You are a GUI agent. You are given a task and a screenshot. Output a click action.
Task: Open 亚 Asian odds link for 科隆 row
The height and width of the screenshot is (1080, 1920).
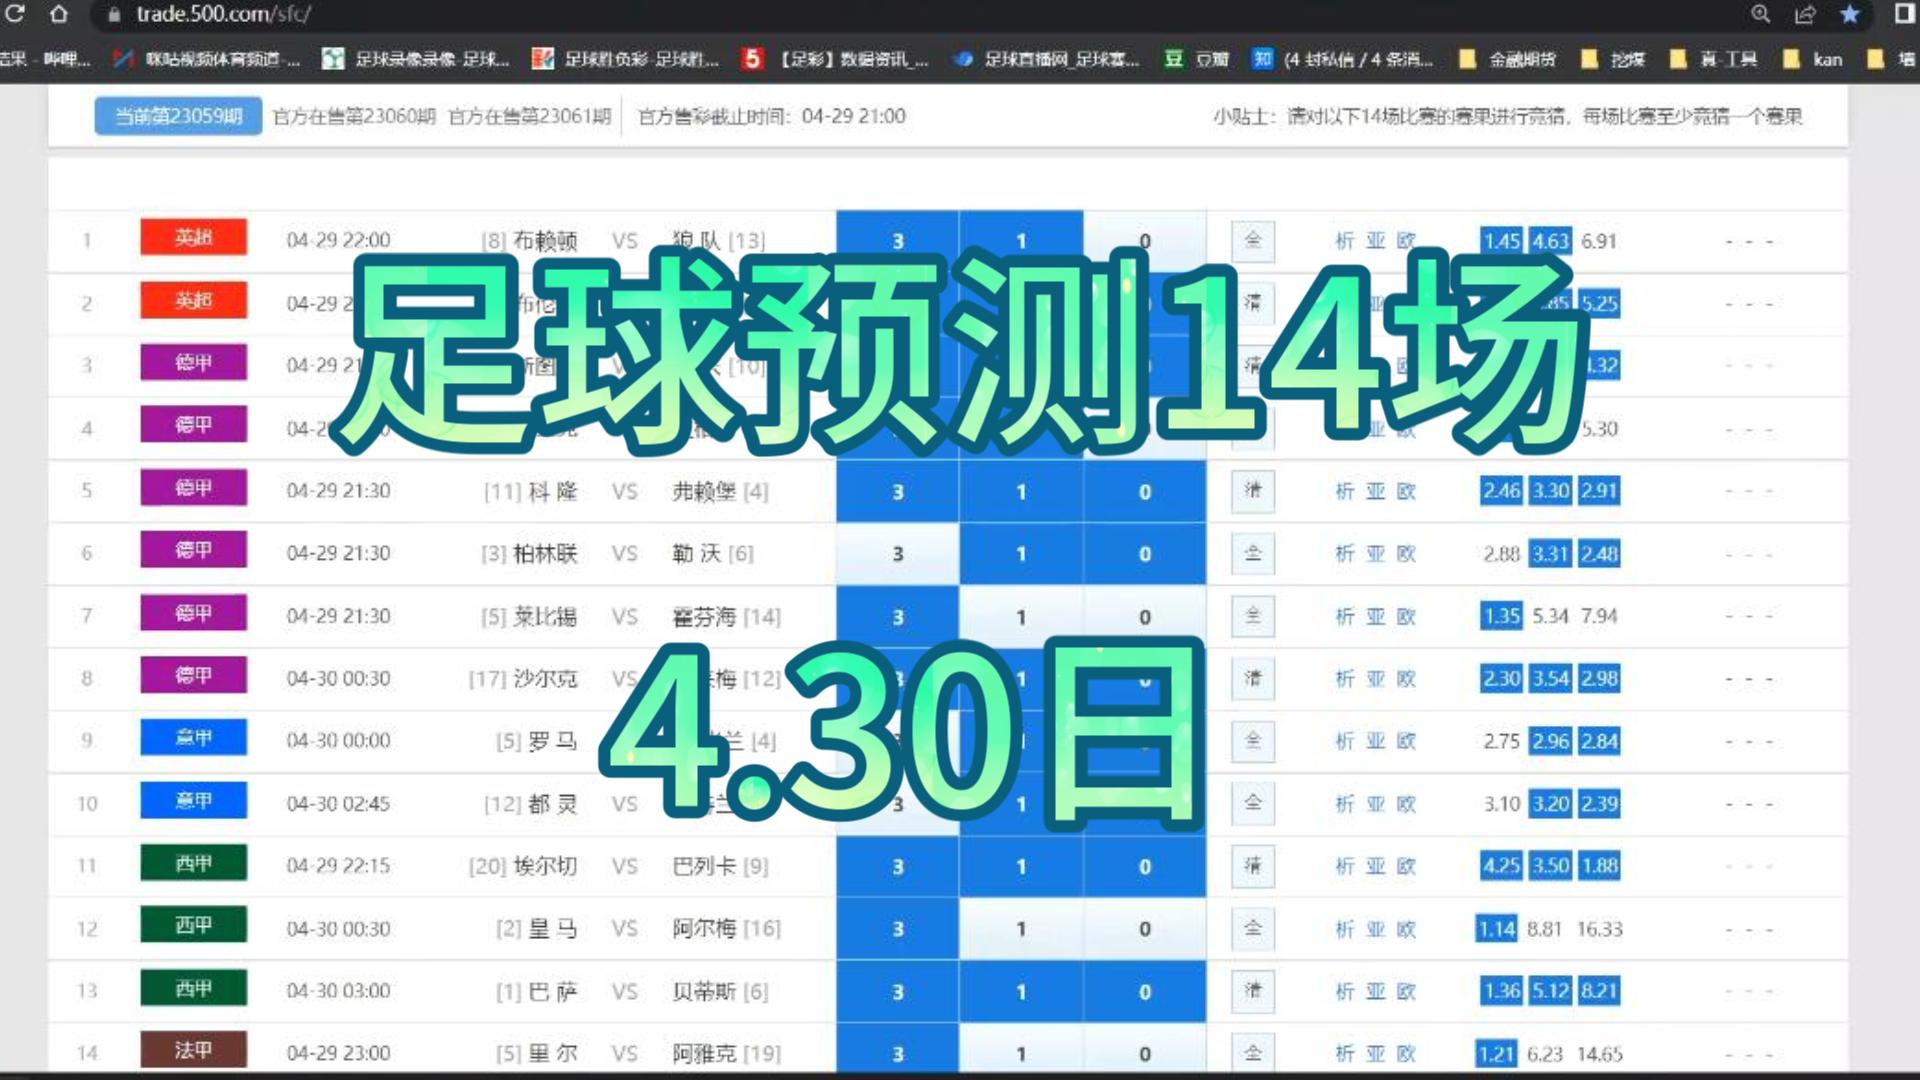point(1376,491)
